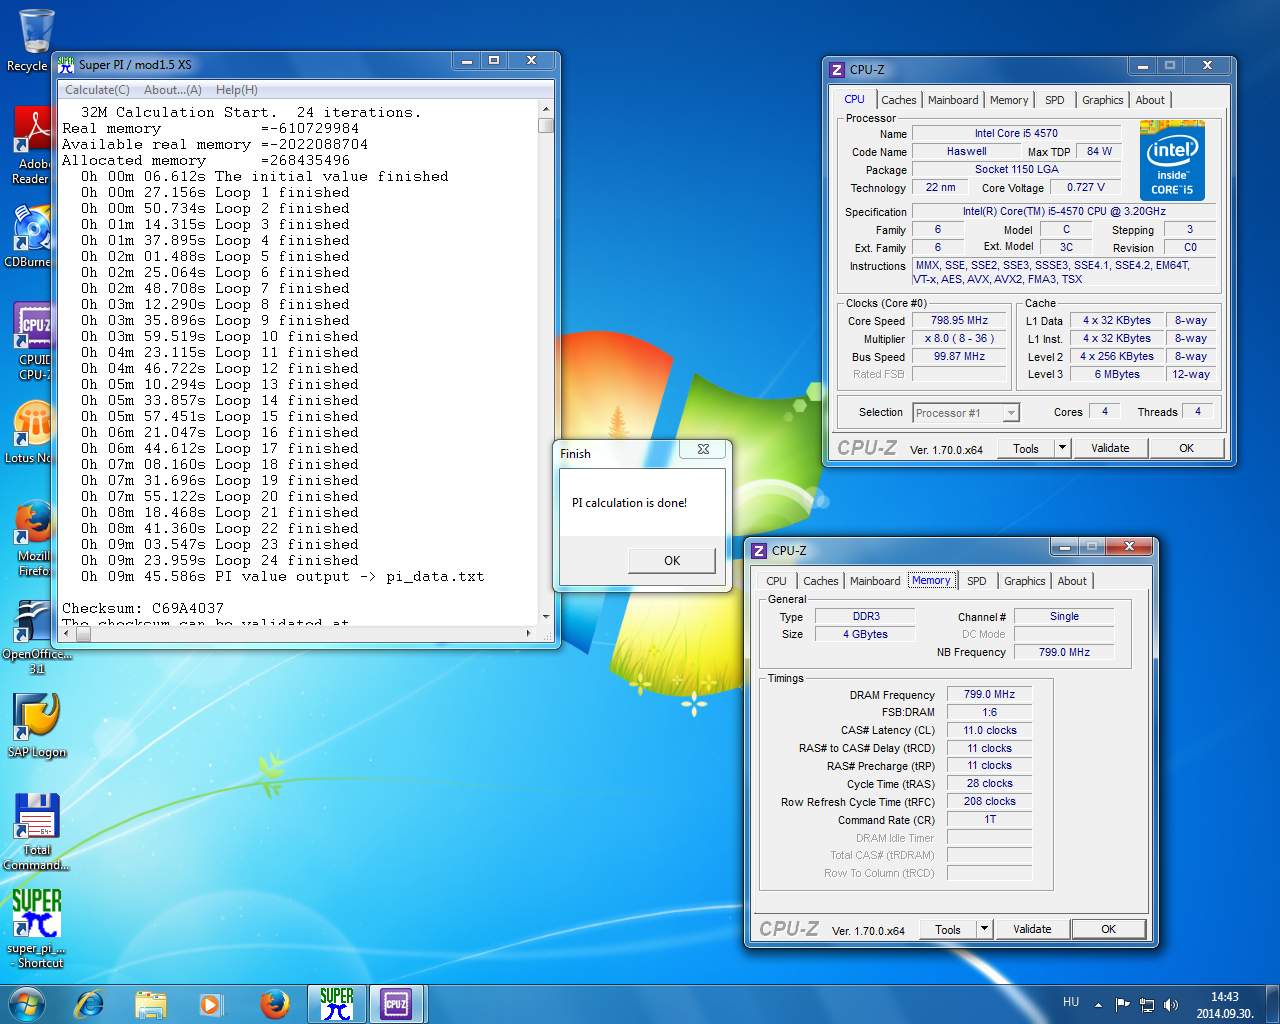The height and width of the screenshot is (1024, 1280).
Task: Switch to CPU tab in Memory CPU-Z window
Action: (x=776, y=581)
